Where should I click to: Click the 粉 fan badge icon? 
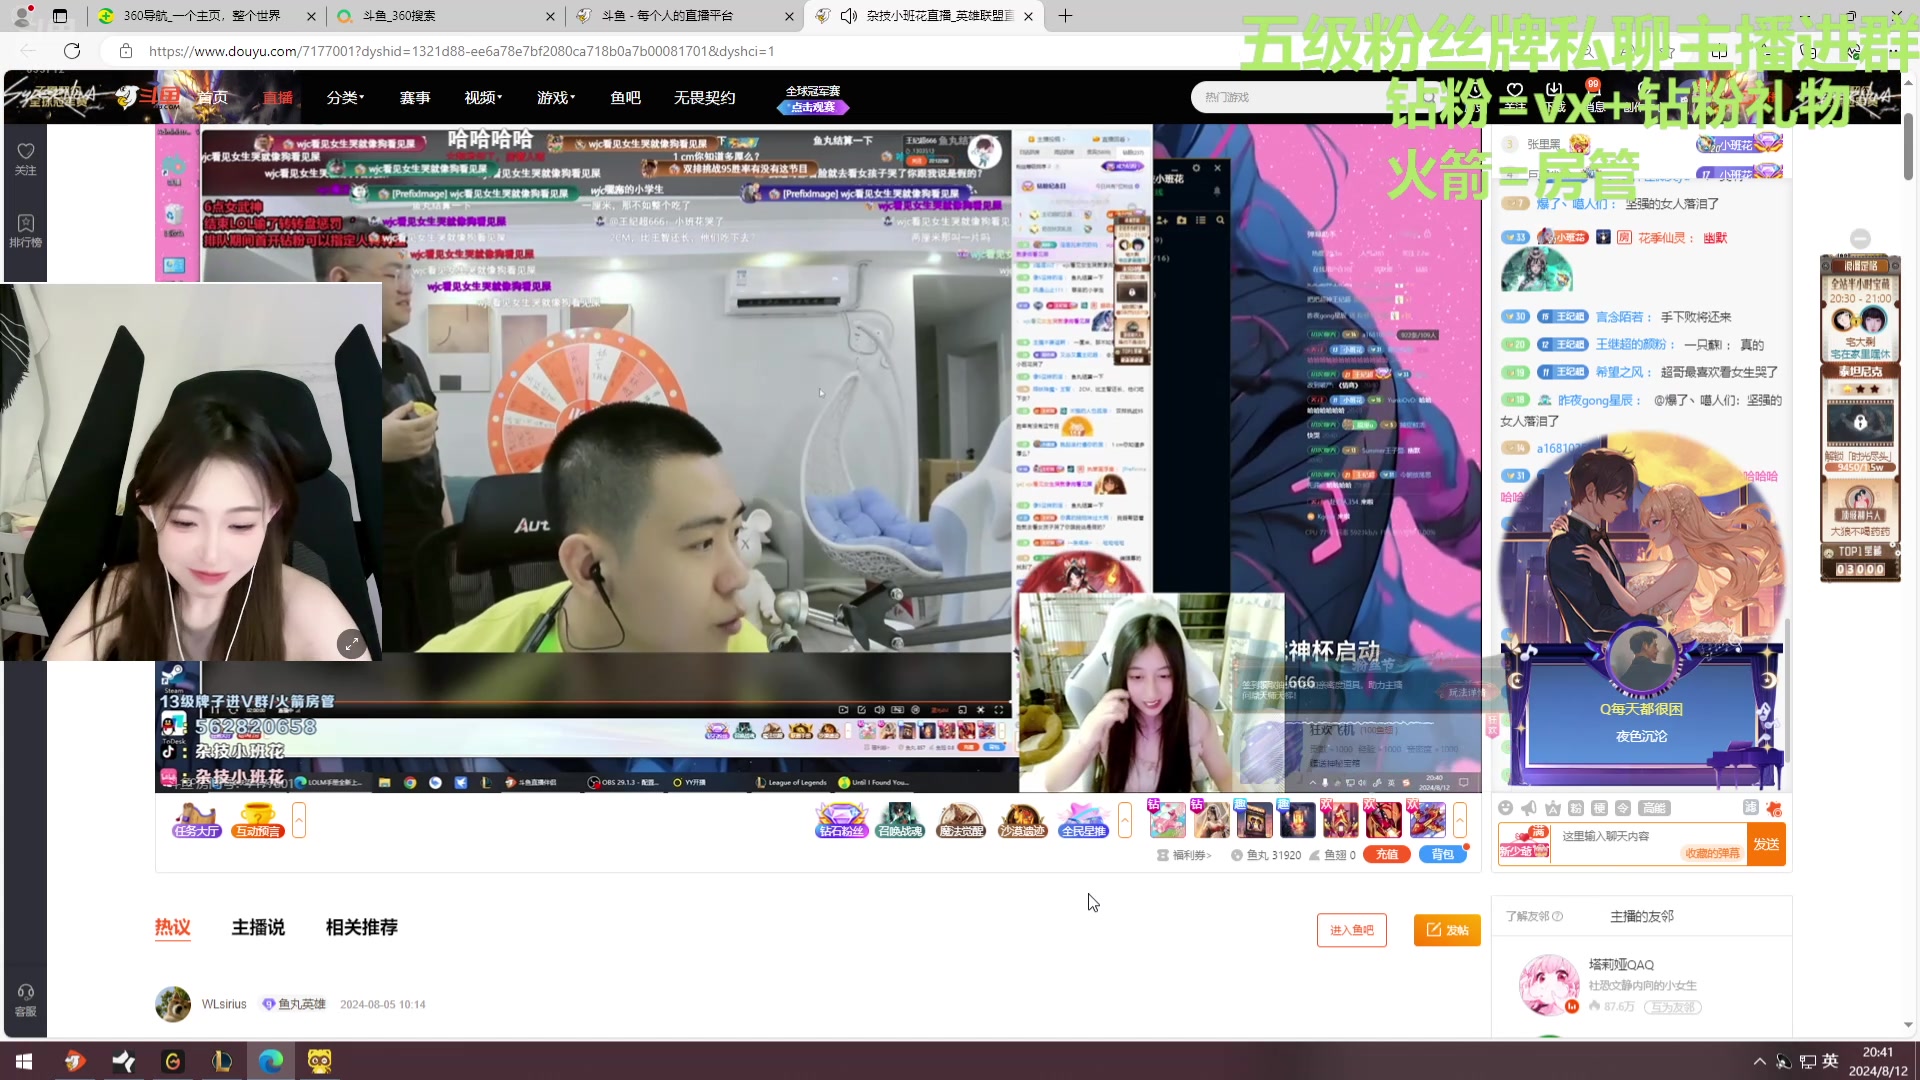coord(1576,808)
